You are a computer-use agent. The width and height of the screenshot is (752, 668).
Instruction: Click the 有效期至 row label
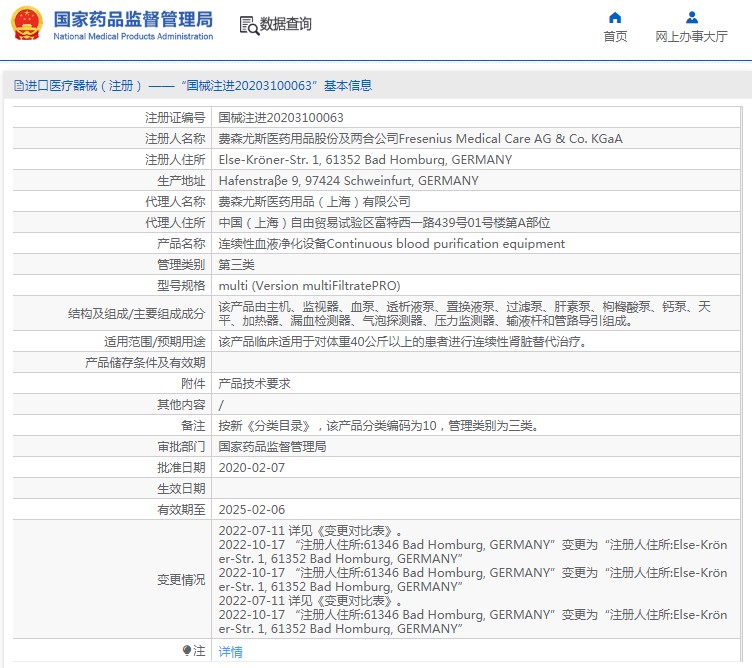pos(181,510)
